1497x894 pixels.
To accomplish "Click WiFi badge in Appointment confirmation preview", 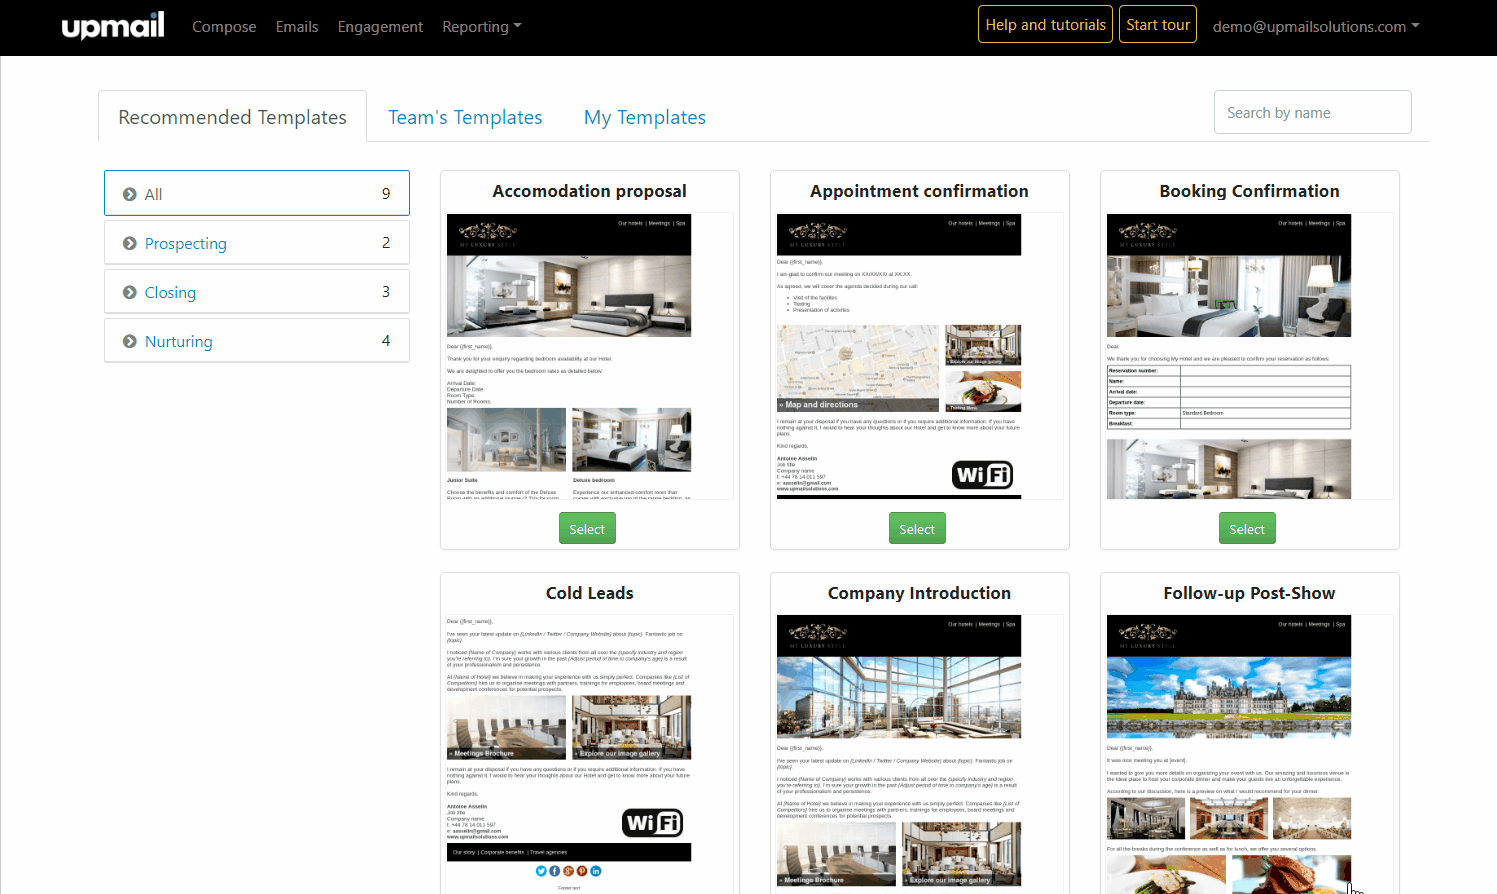I will coord(982,475).
